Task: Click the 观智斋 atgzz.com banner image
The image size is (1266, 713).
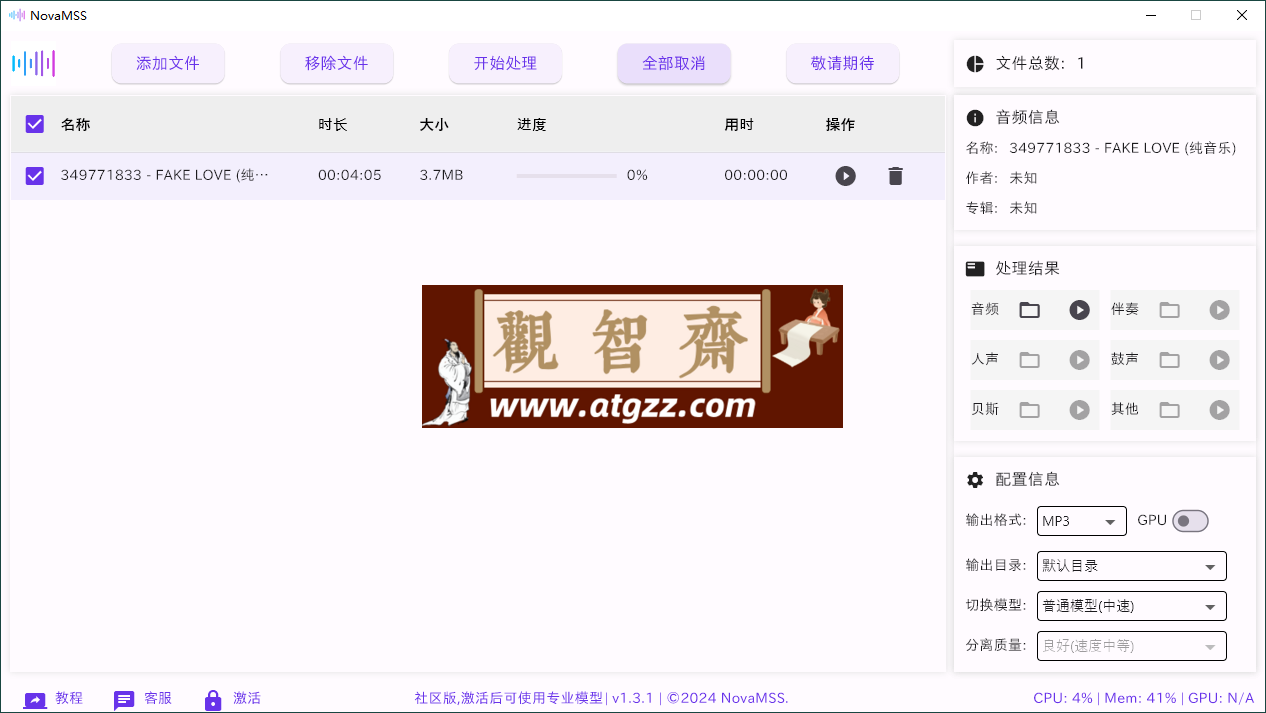Action: click(x=632, y=356)
